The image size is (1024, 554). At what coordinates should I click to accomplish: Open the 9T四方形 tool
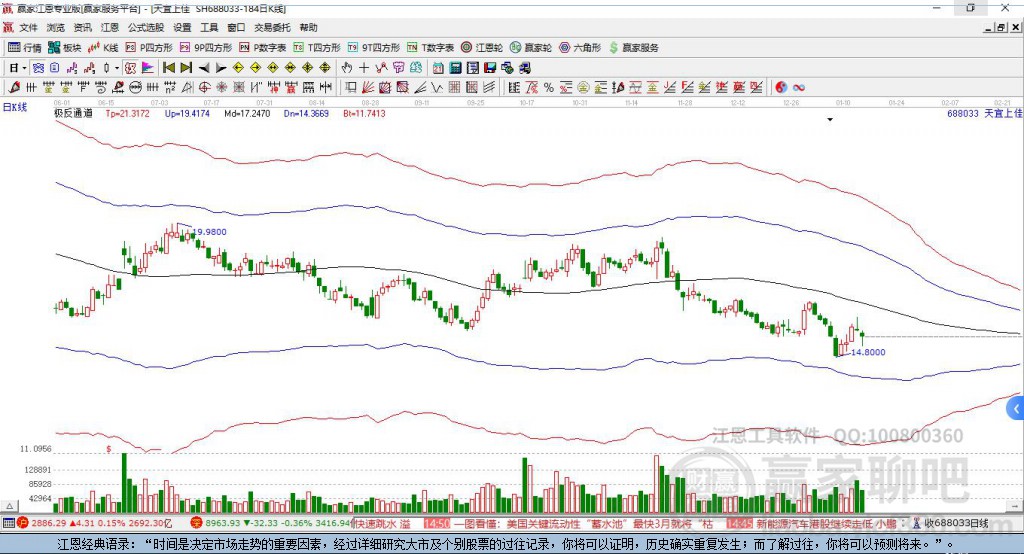pyautogui.click(x=374, y=48)
